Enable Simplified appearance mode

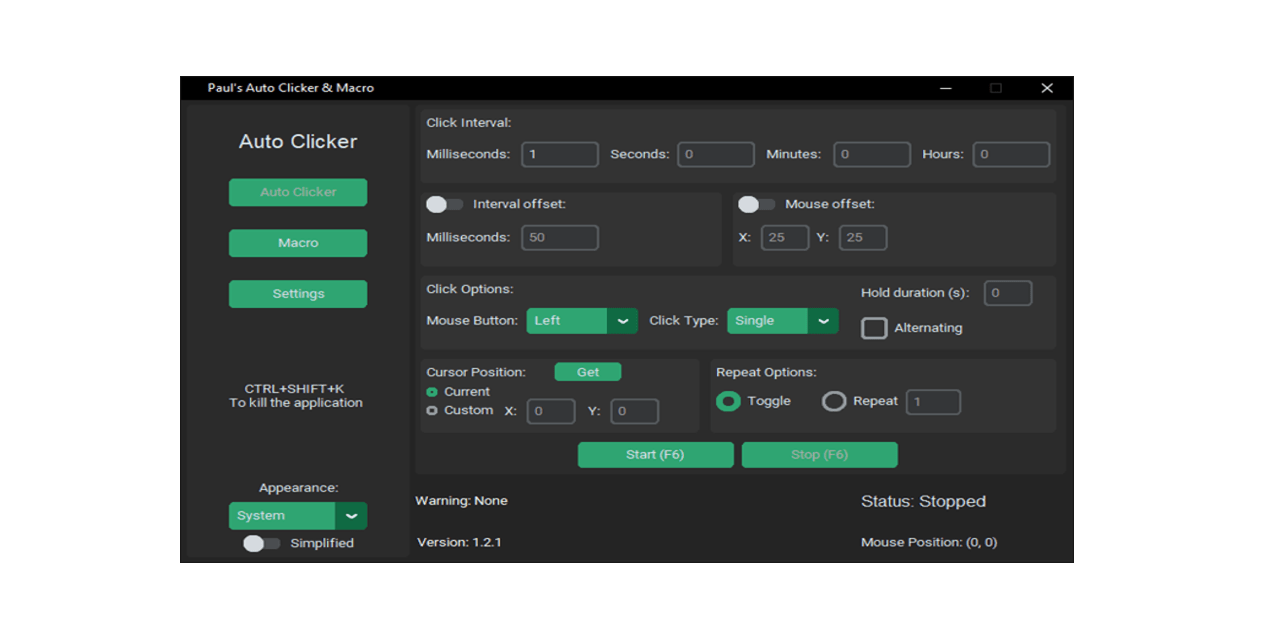click(261, 543)
